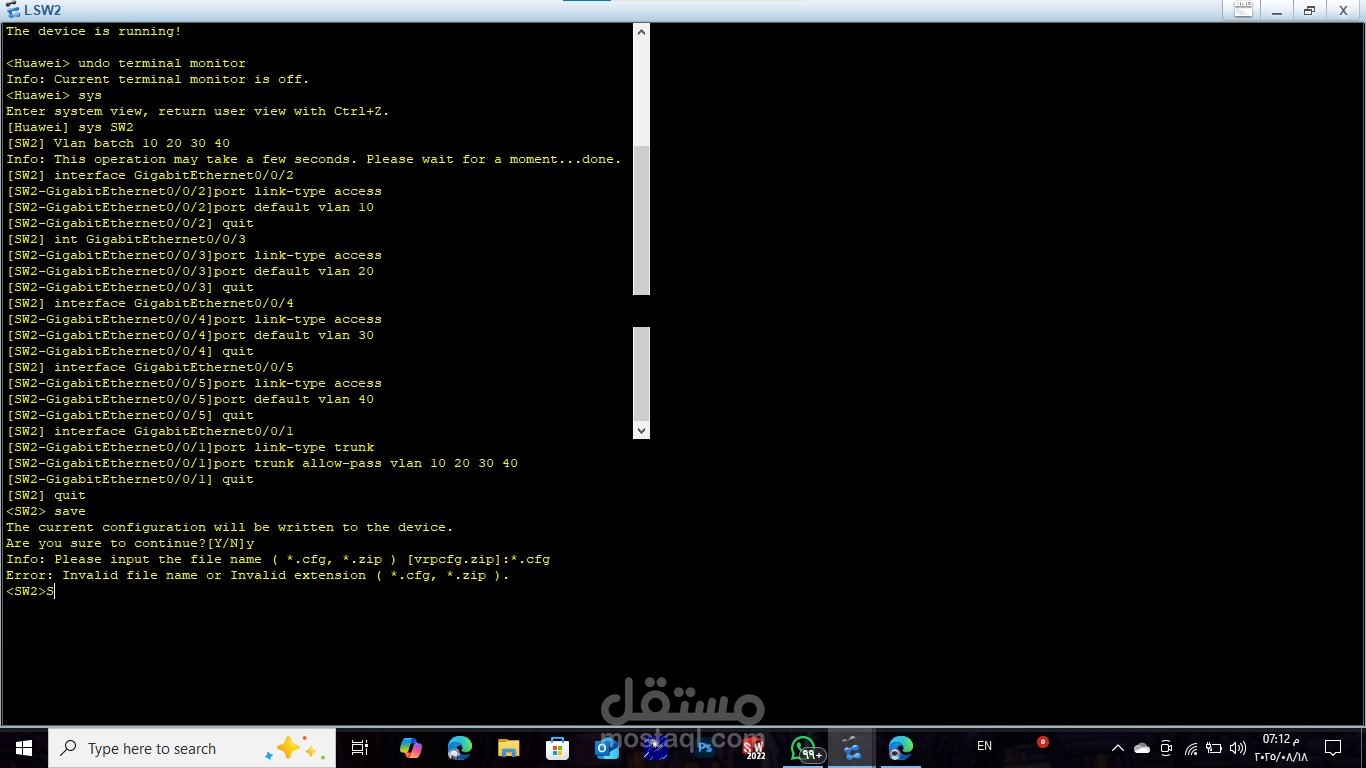Open WhatsApp from the taskbar
The width and height of the screenshot is (1366, 768).
coord(804,748)
